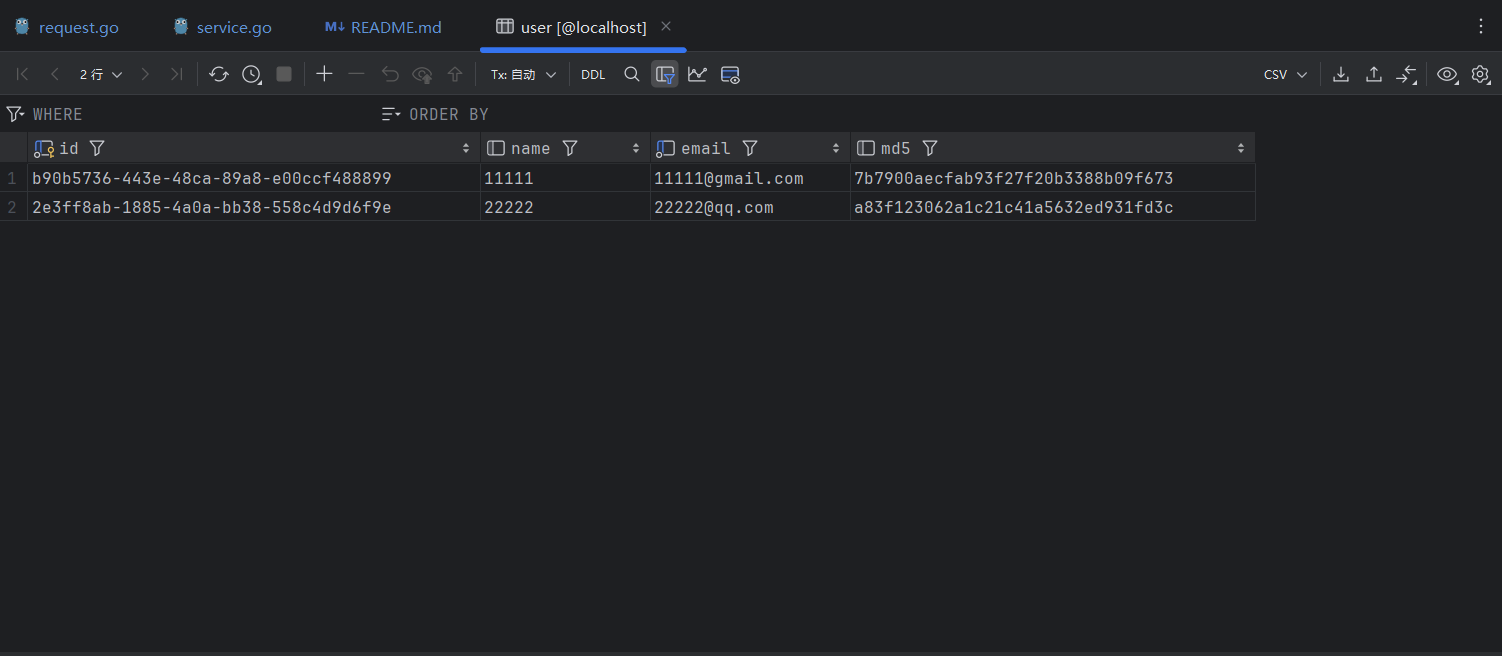Click the id column header
1502x656 pixels.
254,148
